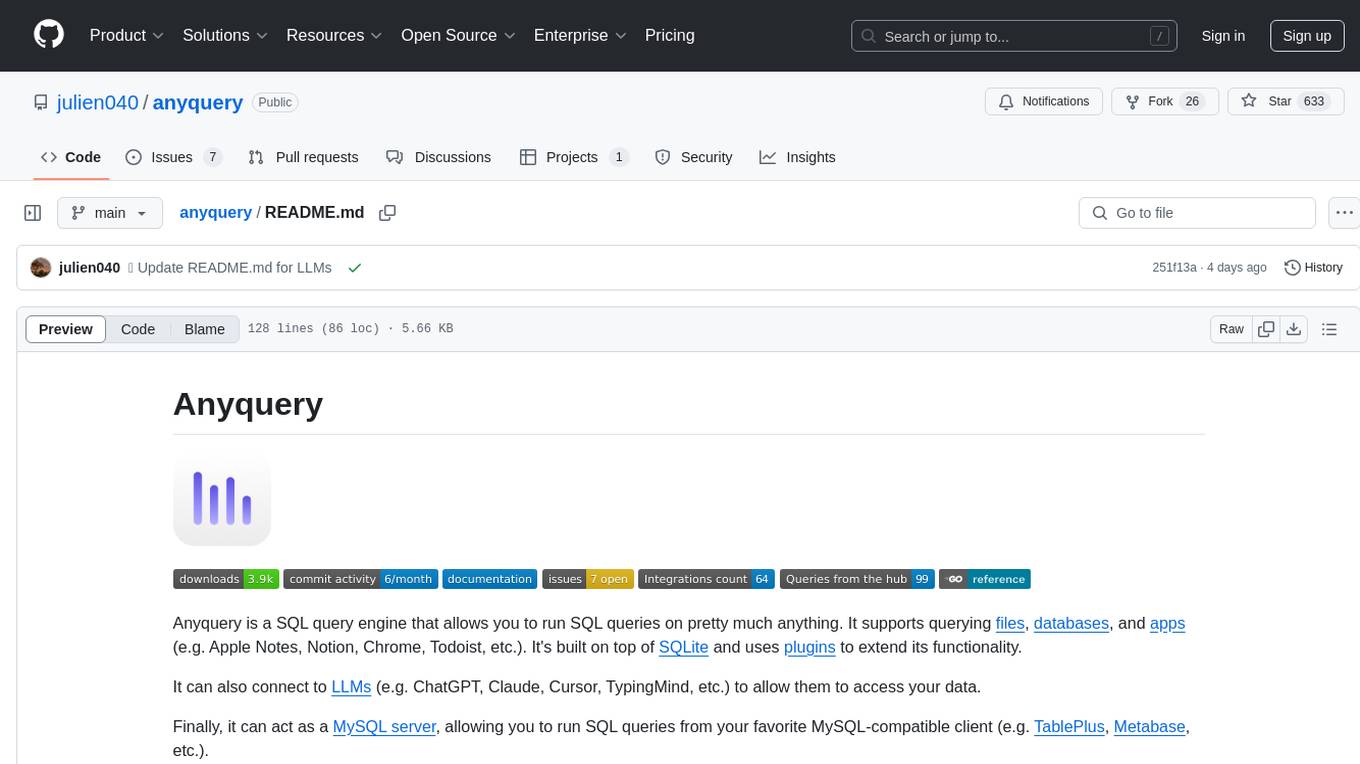This screenshot has height=764, width=1360.
Task: View the commit History
Action: point(1313,267)
